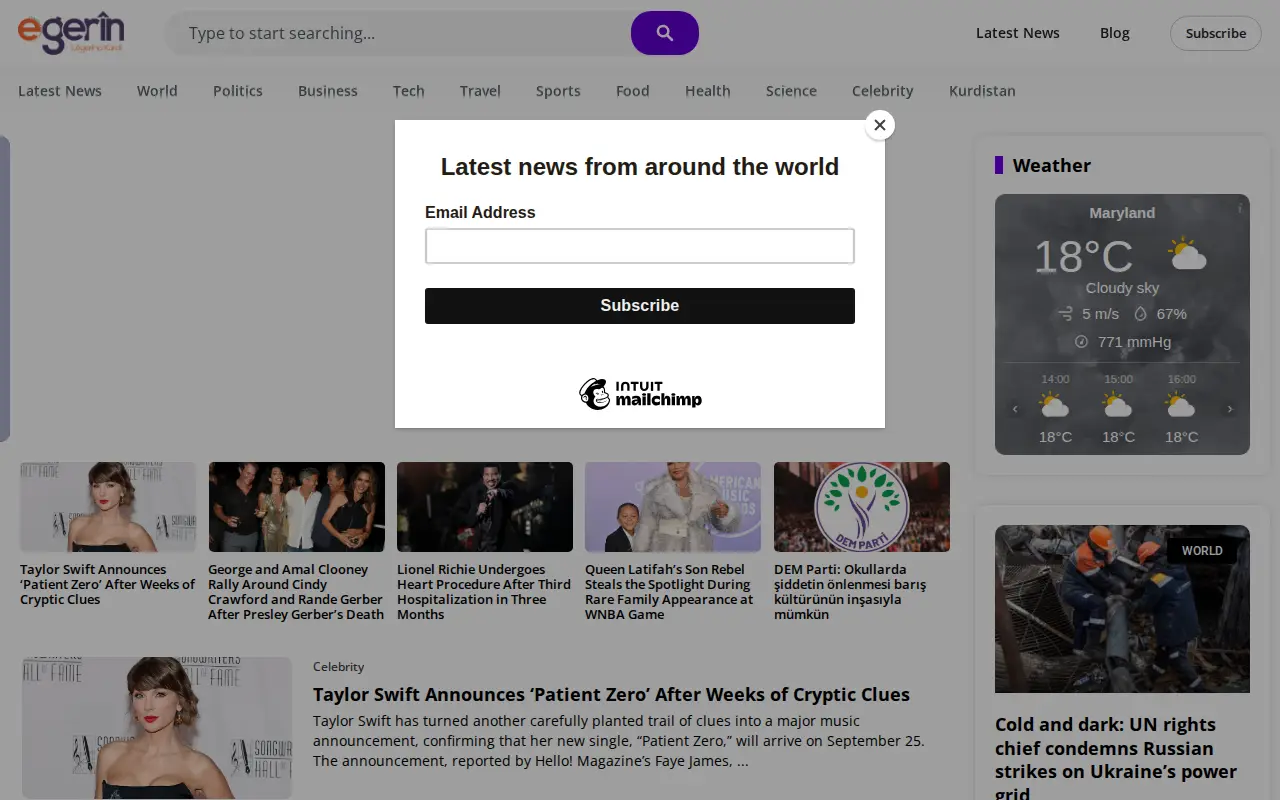1280x800 pixels.
Task: Open the Science category
Action: [x=791, y=91]
